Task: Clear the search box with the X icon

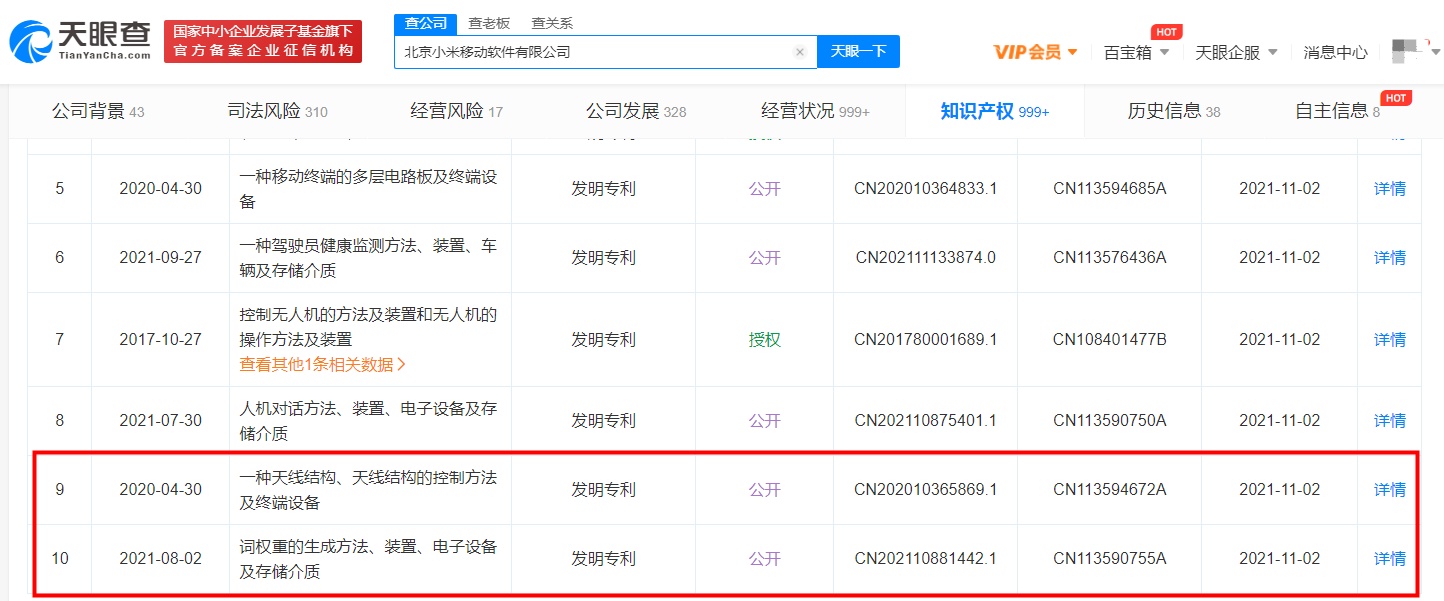Action: point(800,52)
